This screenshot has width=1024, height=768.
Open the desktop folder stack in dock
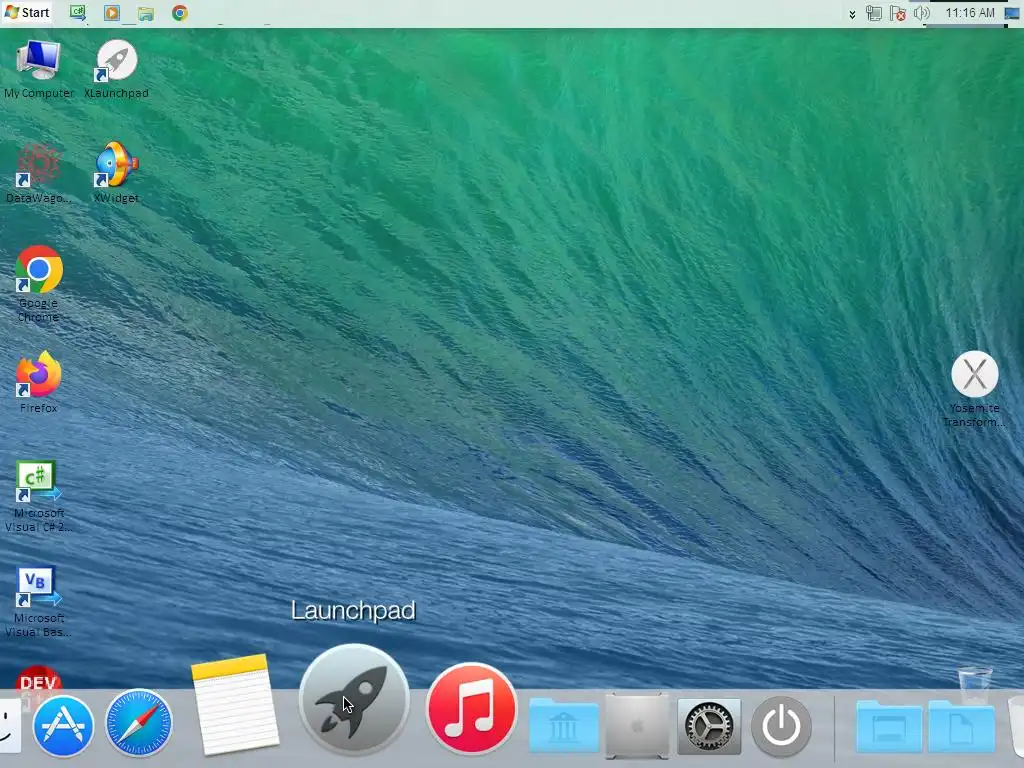tap(889, 726)
